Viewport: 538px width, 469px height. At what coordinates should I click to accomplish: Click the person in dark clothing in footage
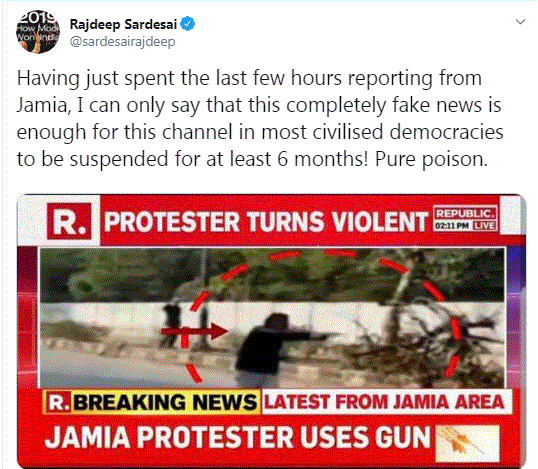point(271,347)
